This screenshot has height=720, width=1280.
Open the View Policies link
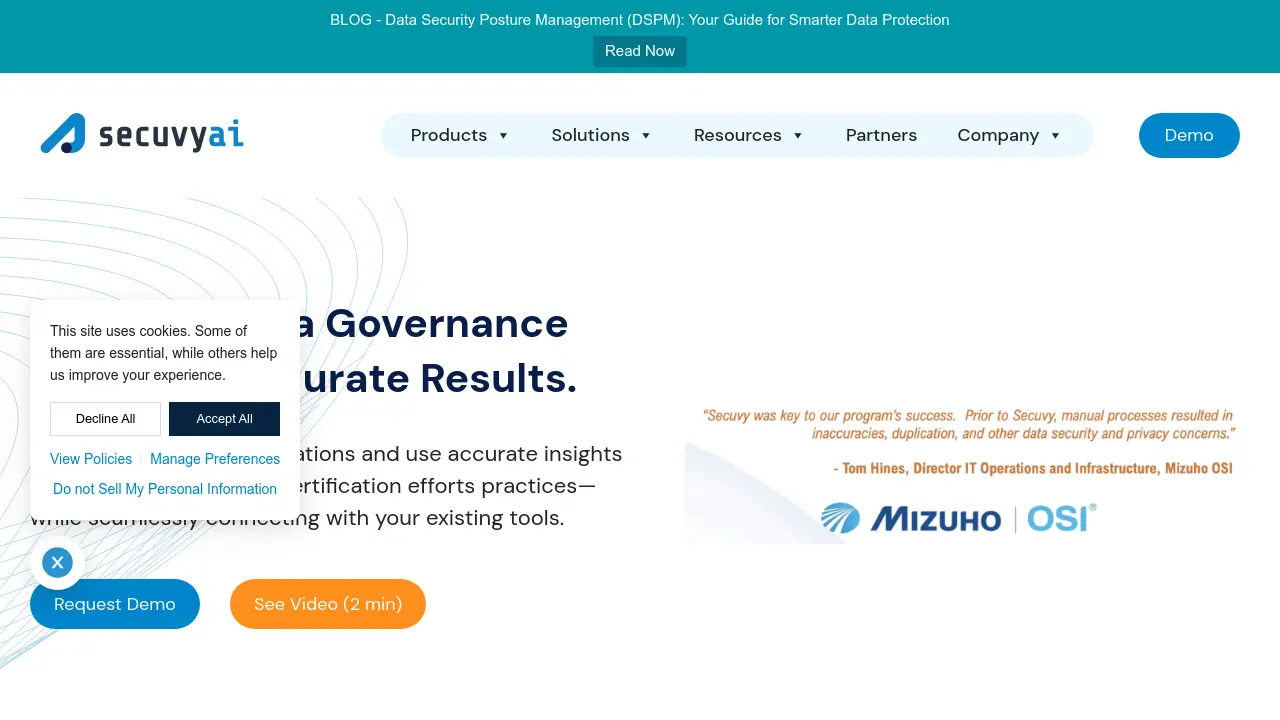(x=91, y=459)
